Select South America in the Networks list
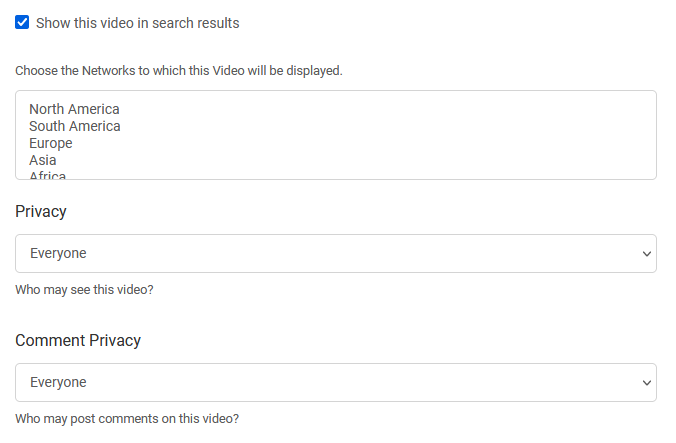This screenshot has height=443, width=676. 75,126
